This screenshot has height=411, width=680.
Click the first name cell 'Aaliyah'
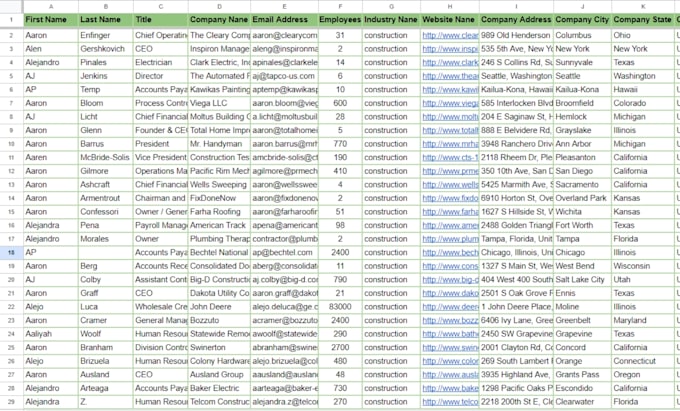coord(51,334)
